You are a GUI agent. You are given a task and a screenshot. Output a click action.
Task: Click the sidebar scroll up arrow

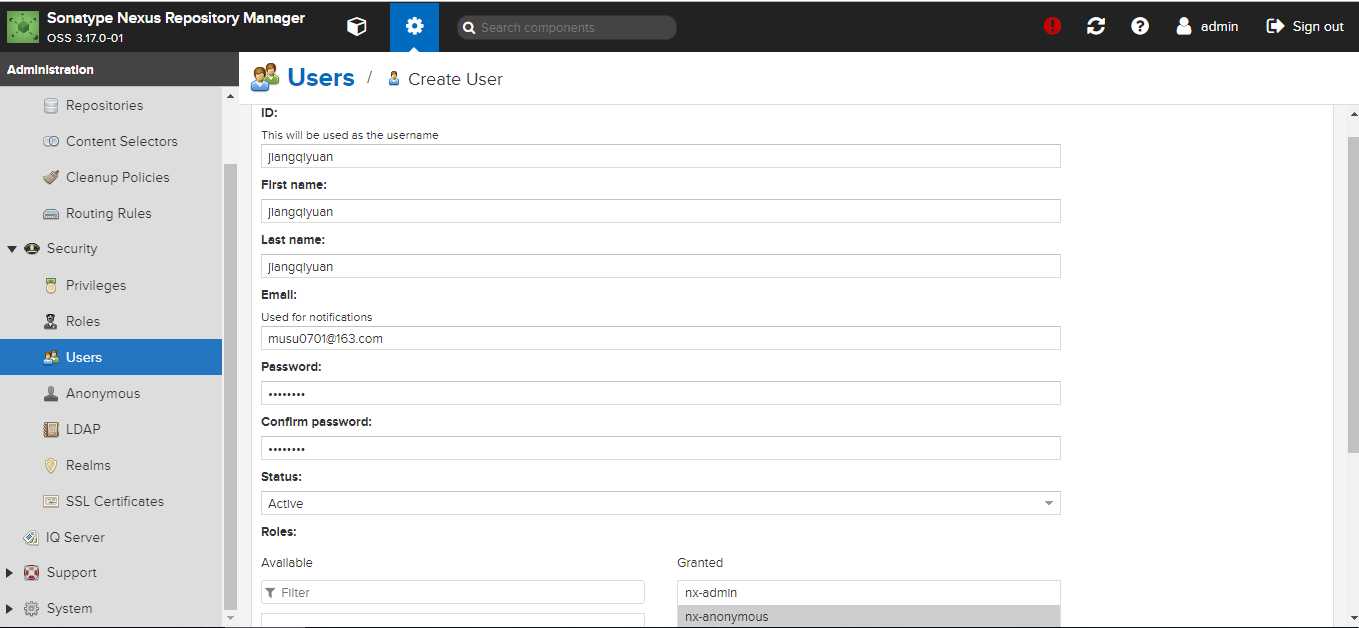point(230,97)
